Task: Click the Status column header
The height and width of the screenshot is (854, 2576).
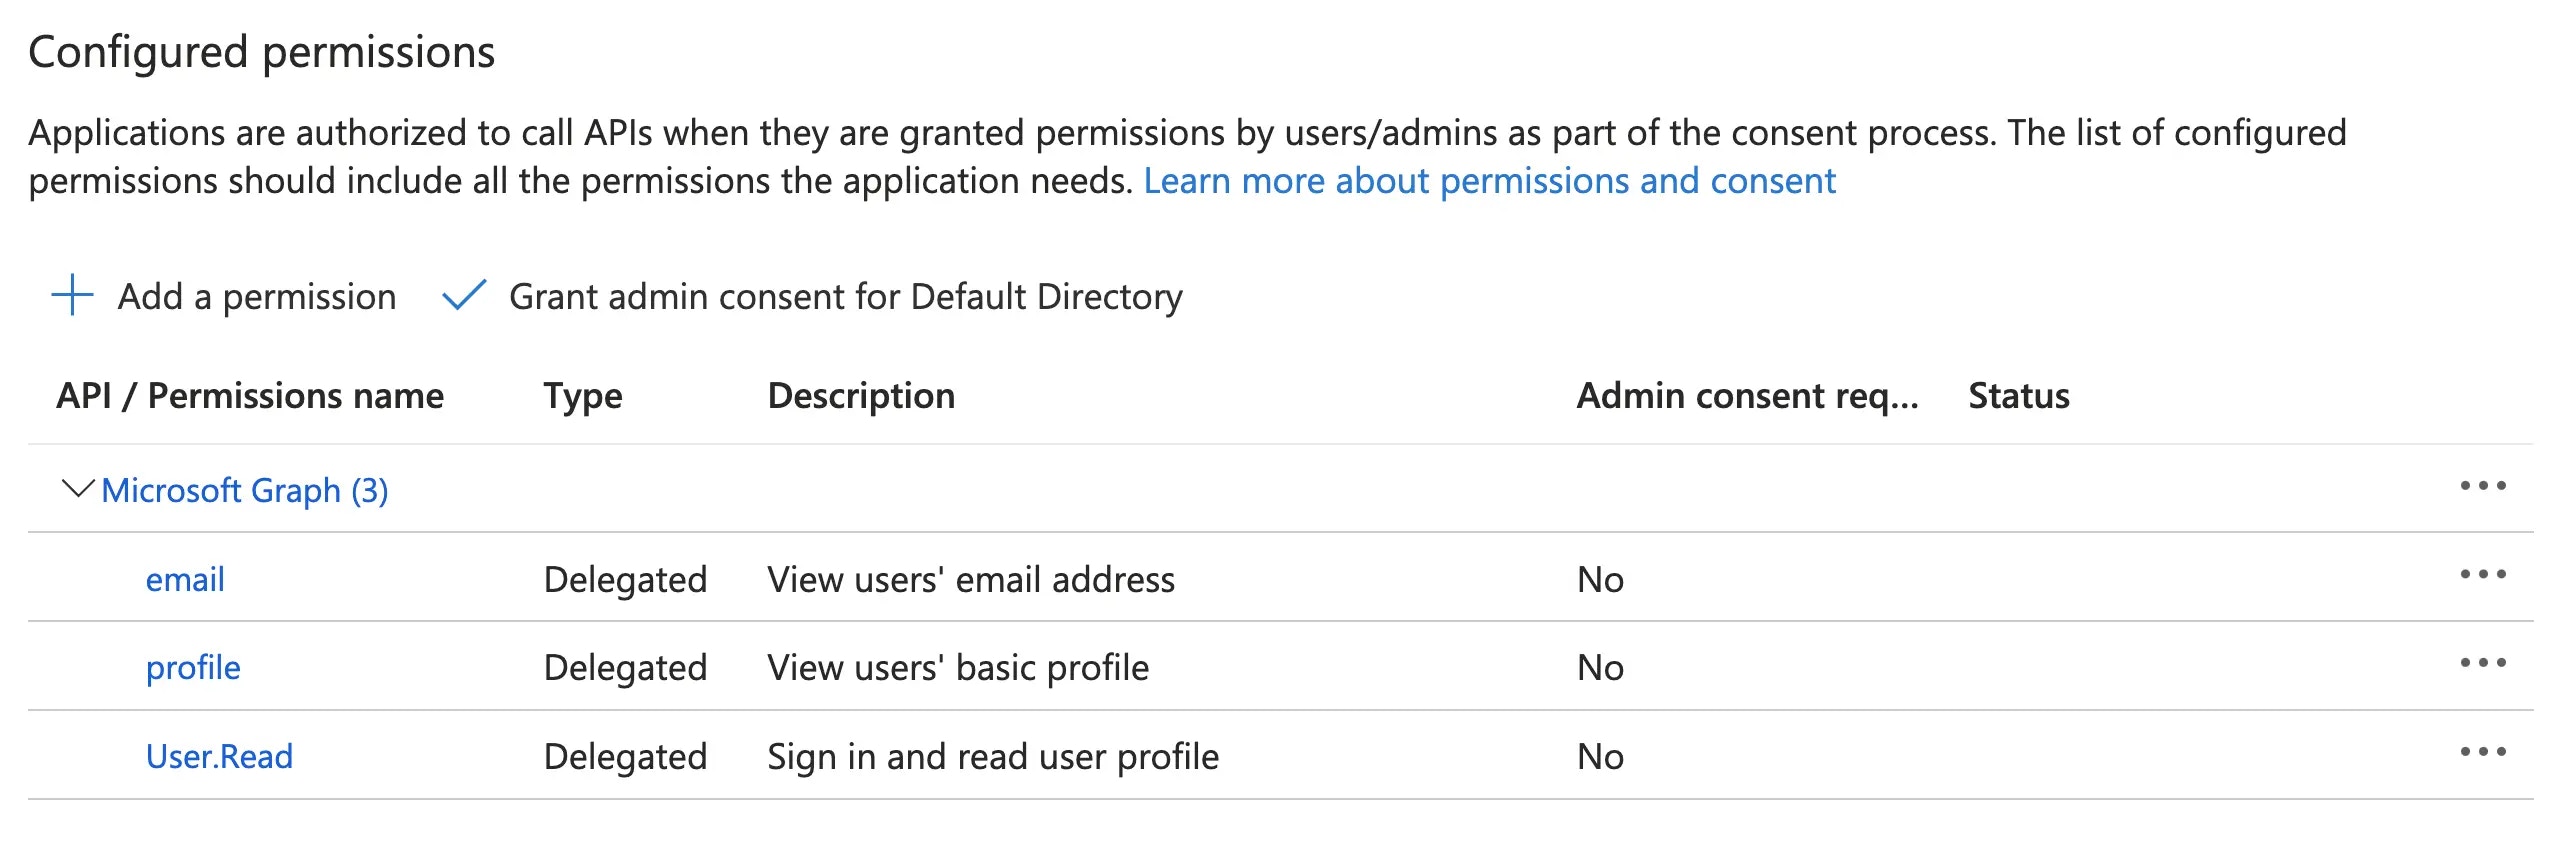Action: point(2018,396)
